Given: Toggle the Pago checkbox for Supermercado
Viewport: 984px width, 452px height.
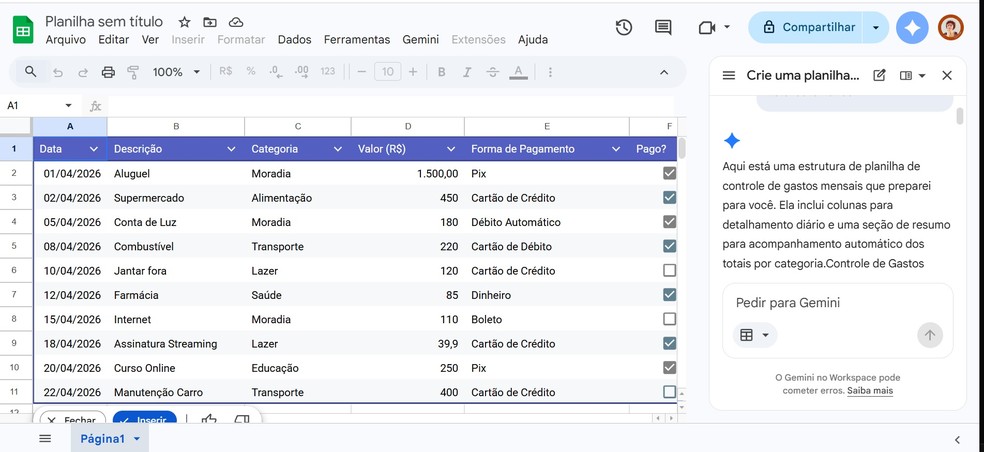Looking at the screenshot, I should point(670,198).
